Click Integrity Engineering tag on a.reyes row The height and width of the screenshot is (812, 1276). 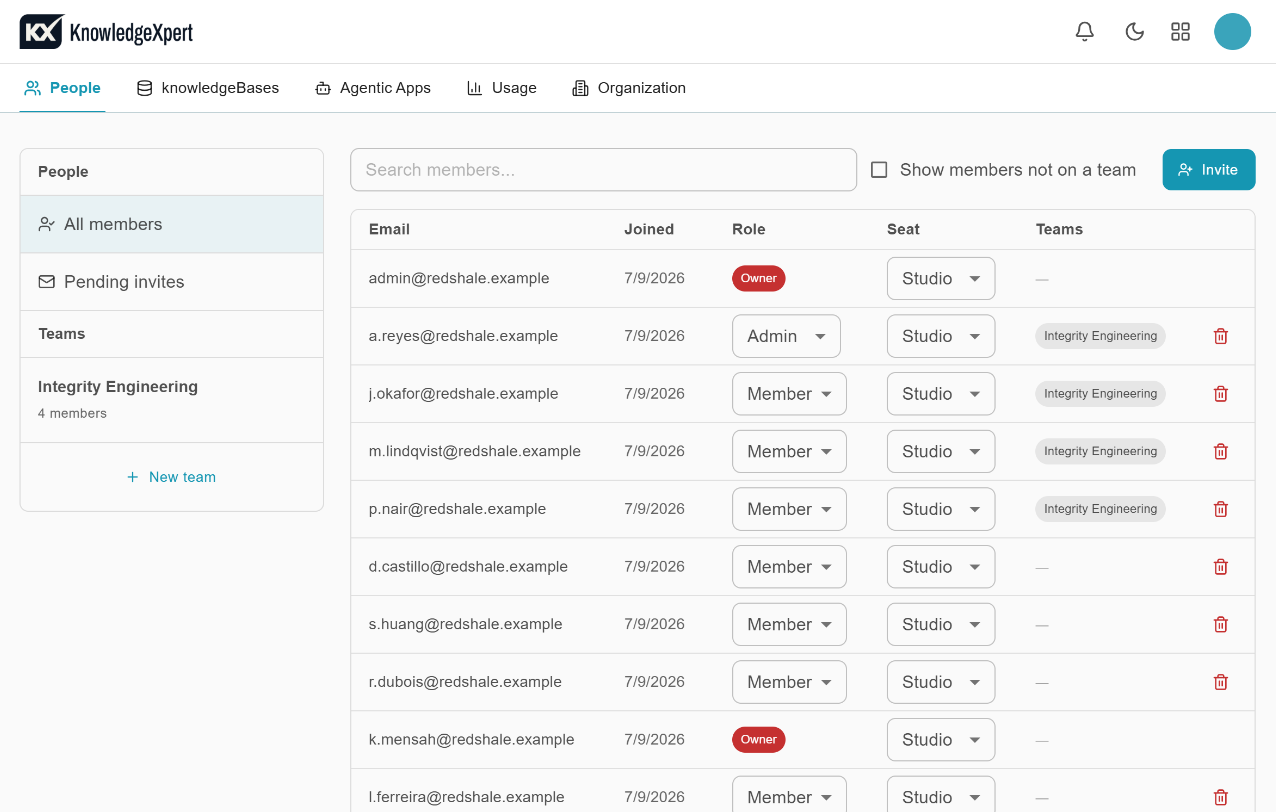coord(1100,336)
